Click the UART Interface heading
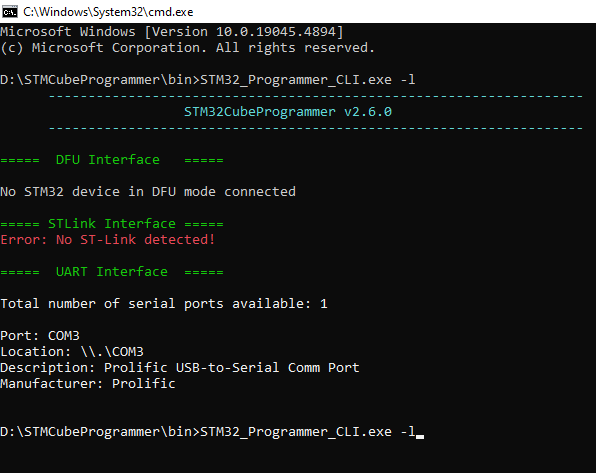 point(112,272)
